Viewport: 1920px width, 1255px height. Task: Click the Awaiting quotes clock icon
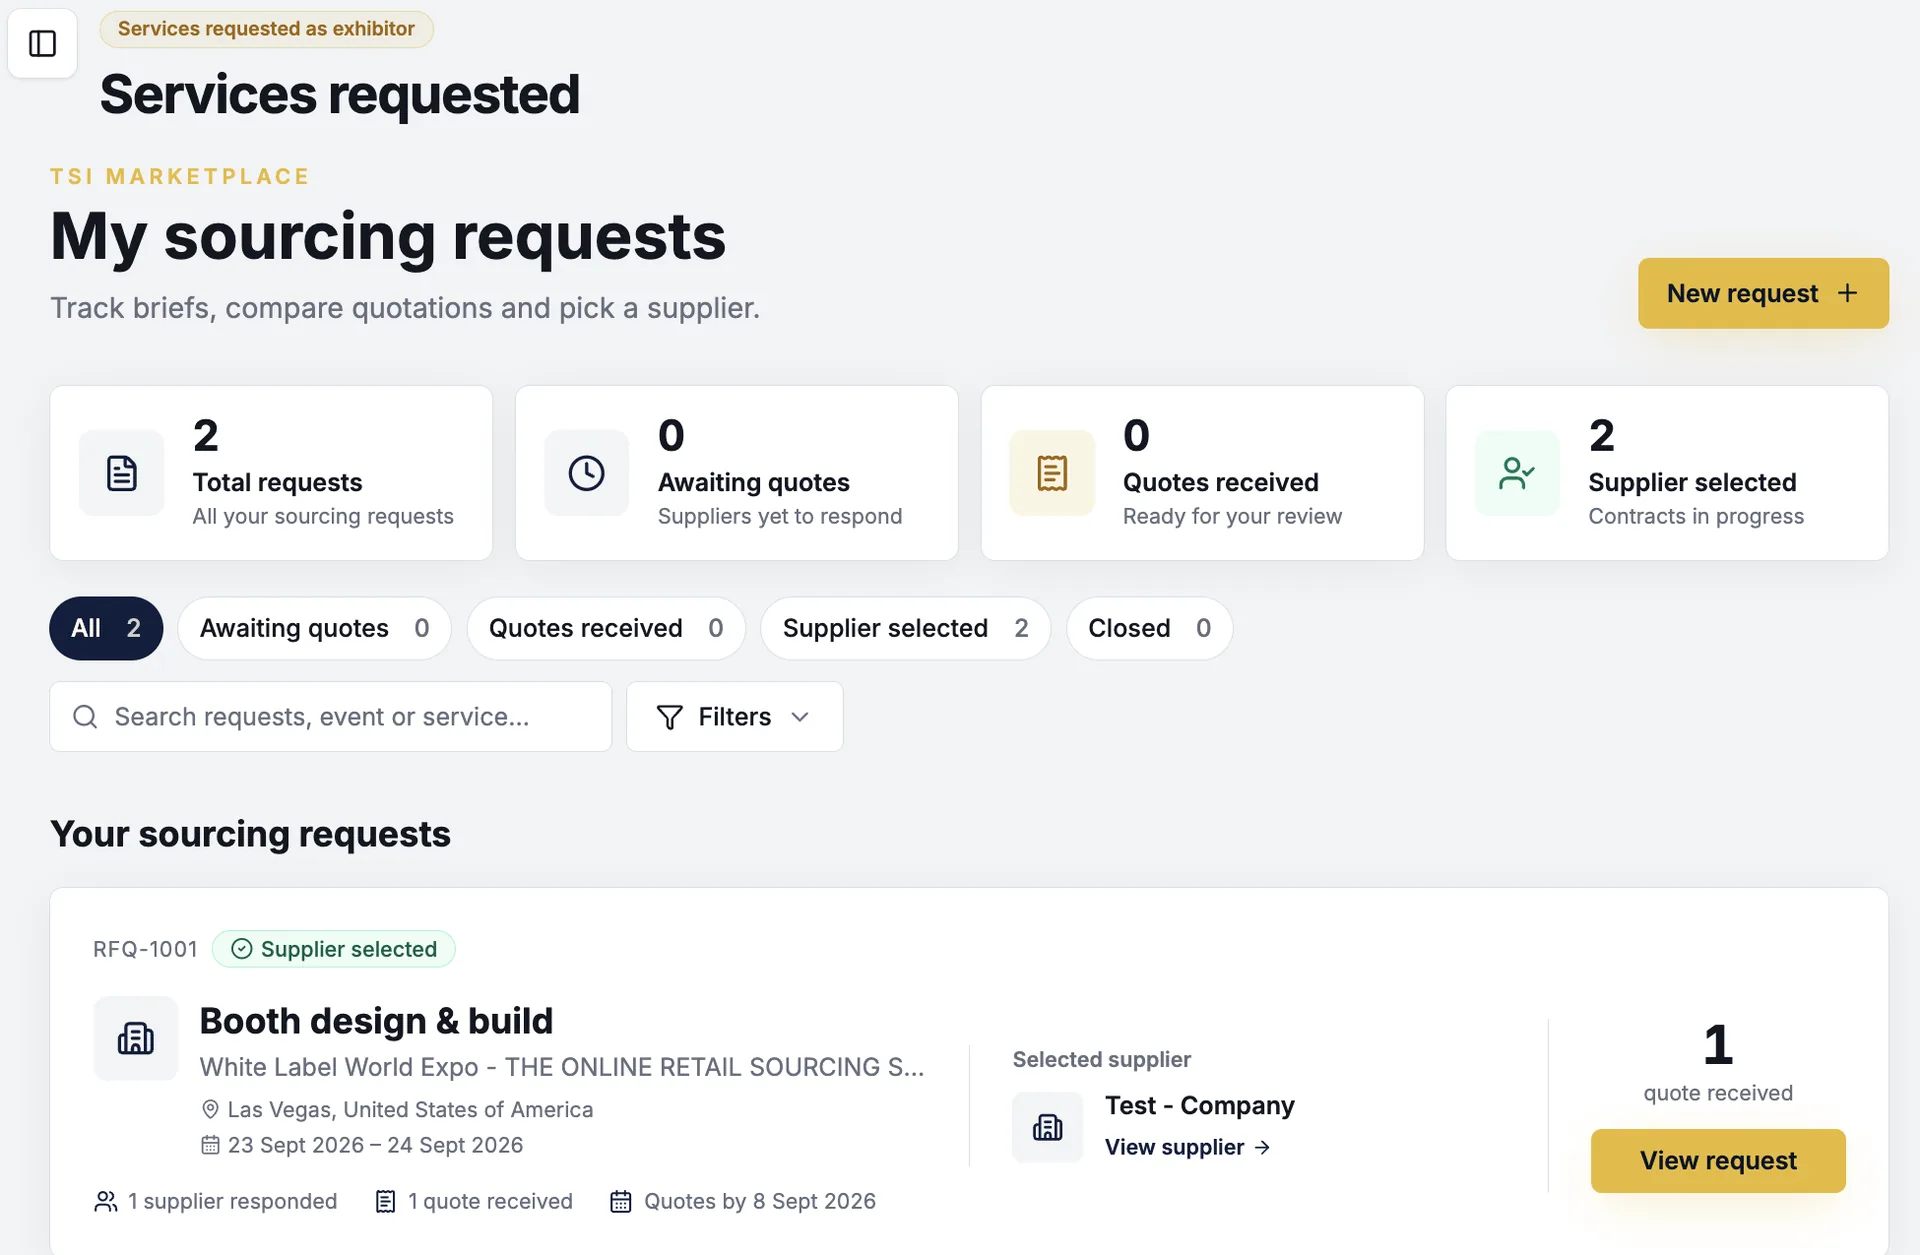(587, 473)
